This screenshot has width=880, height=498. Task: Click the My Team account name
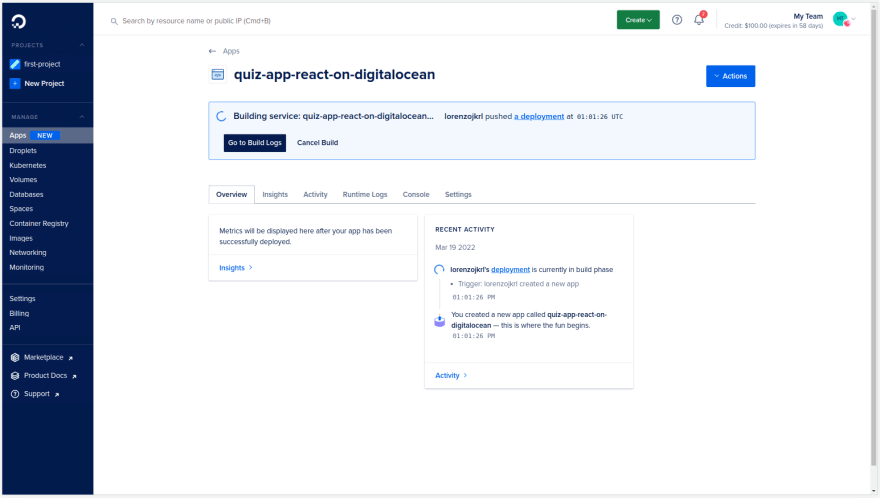tap(808, 16)
